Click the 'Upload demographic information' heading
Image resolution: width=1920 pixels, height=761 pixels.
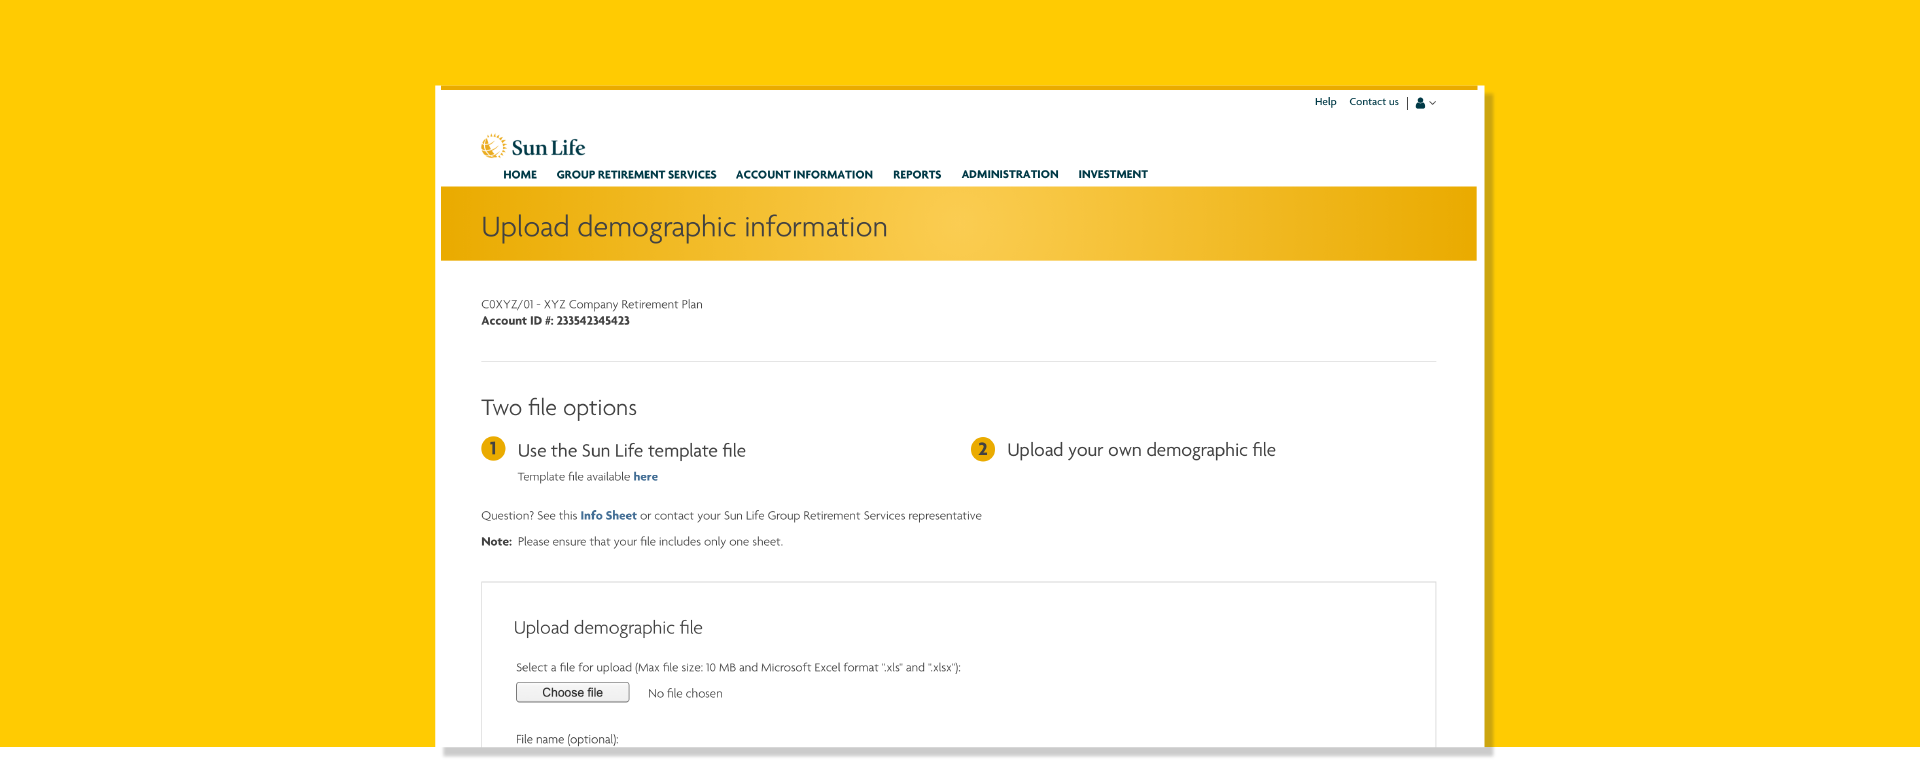tap(684, 227)
